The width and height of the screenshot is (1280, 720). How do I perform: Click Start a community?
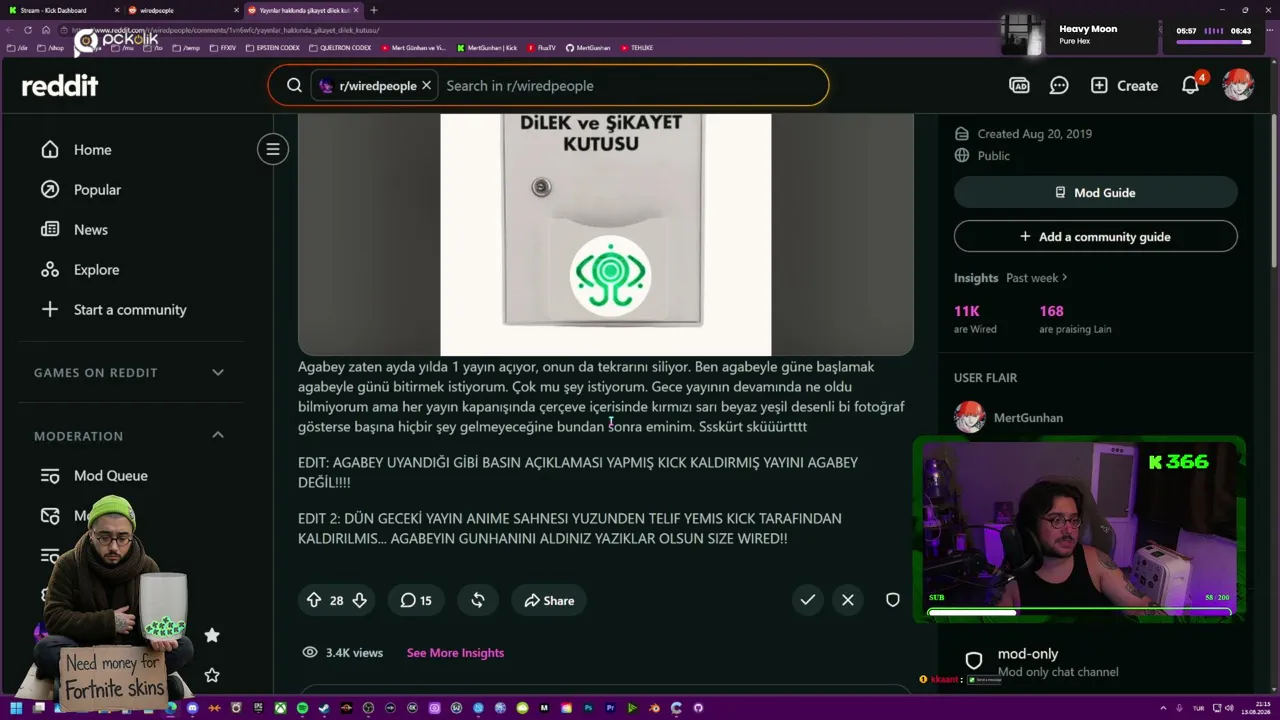click(130, 310)
